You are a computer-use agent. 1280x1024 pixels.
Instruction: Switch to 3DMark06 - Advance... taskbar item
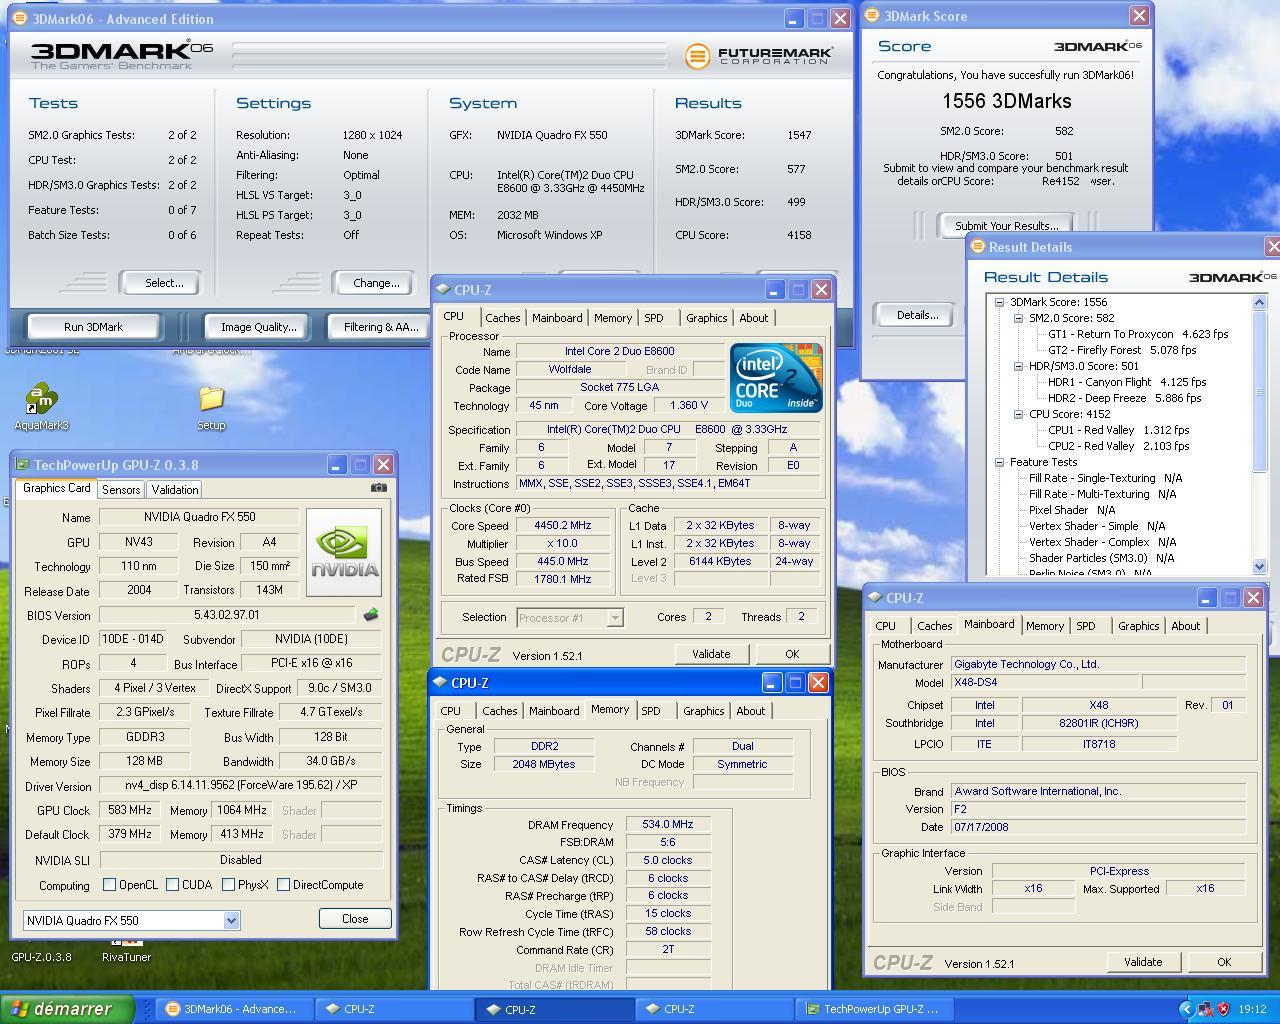pyautogui.click(x=233, y=1009)
